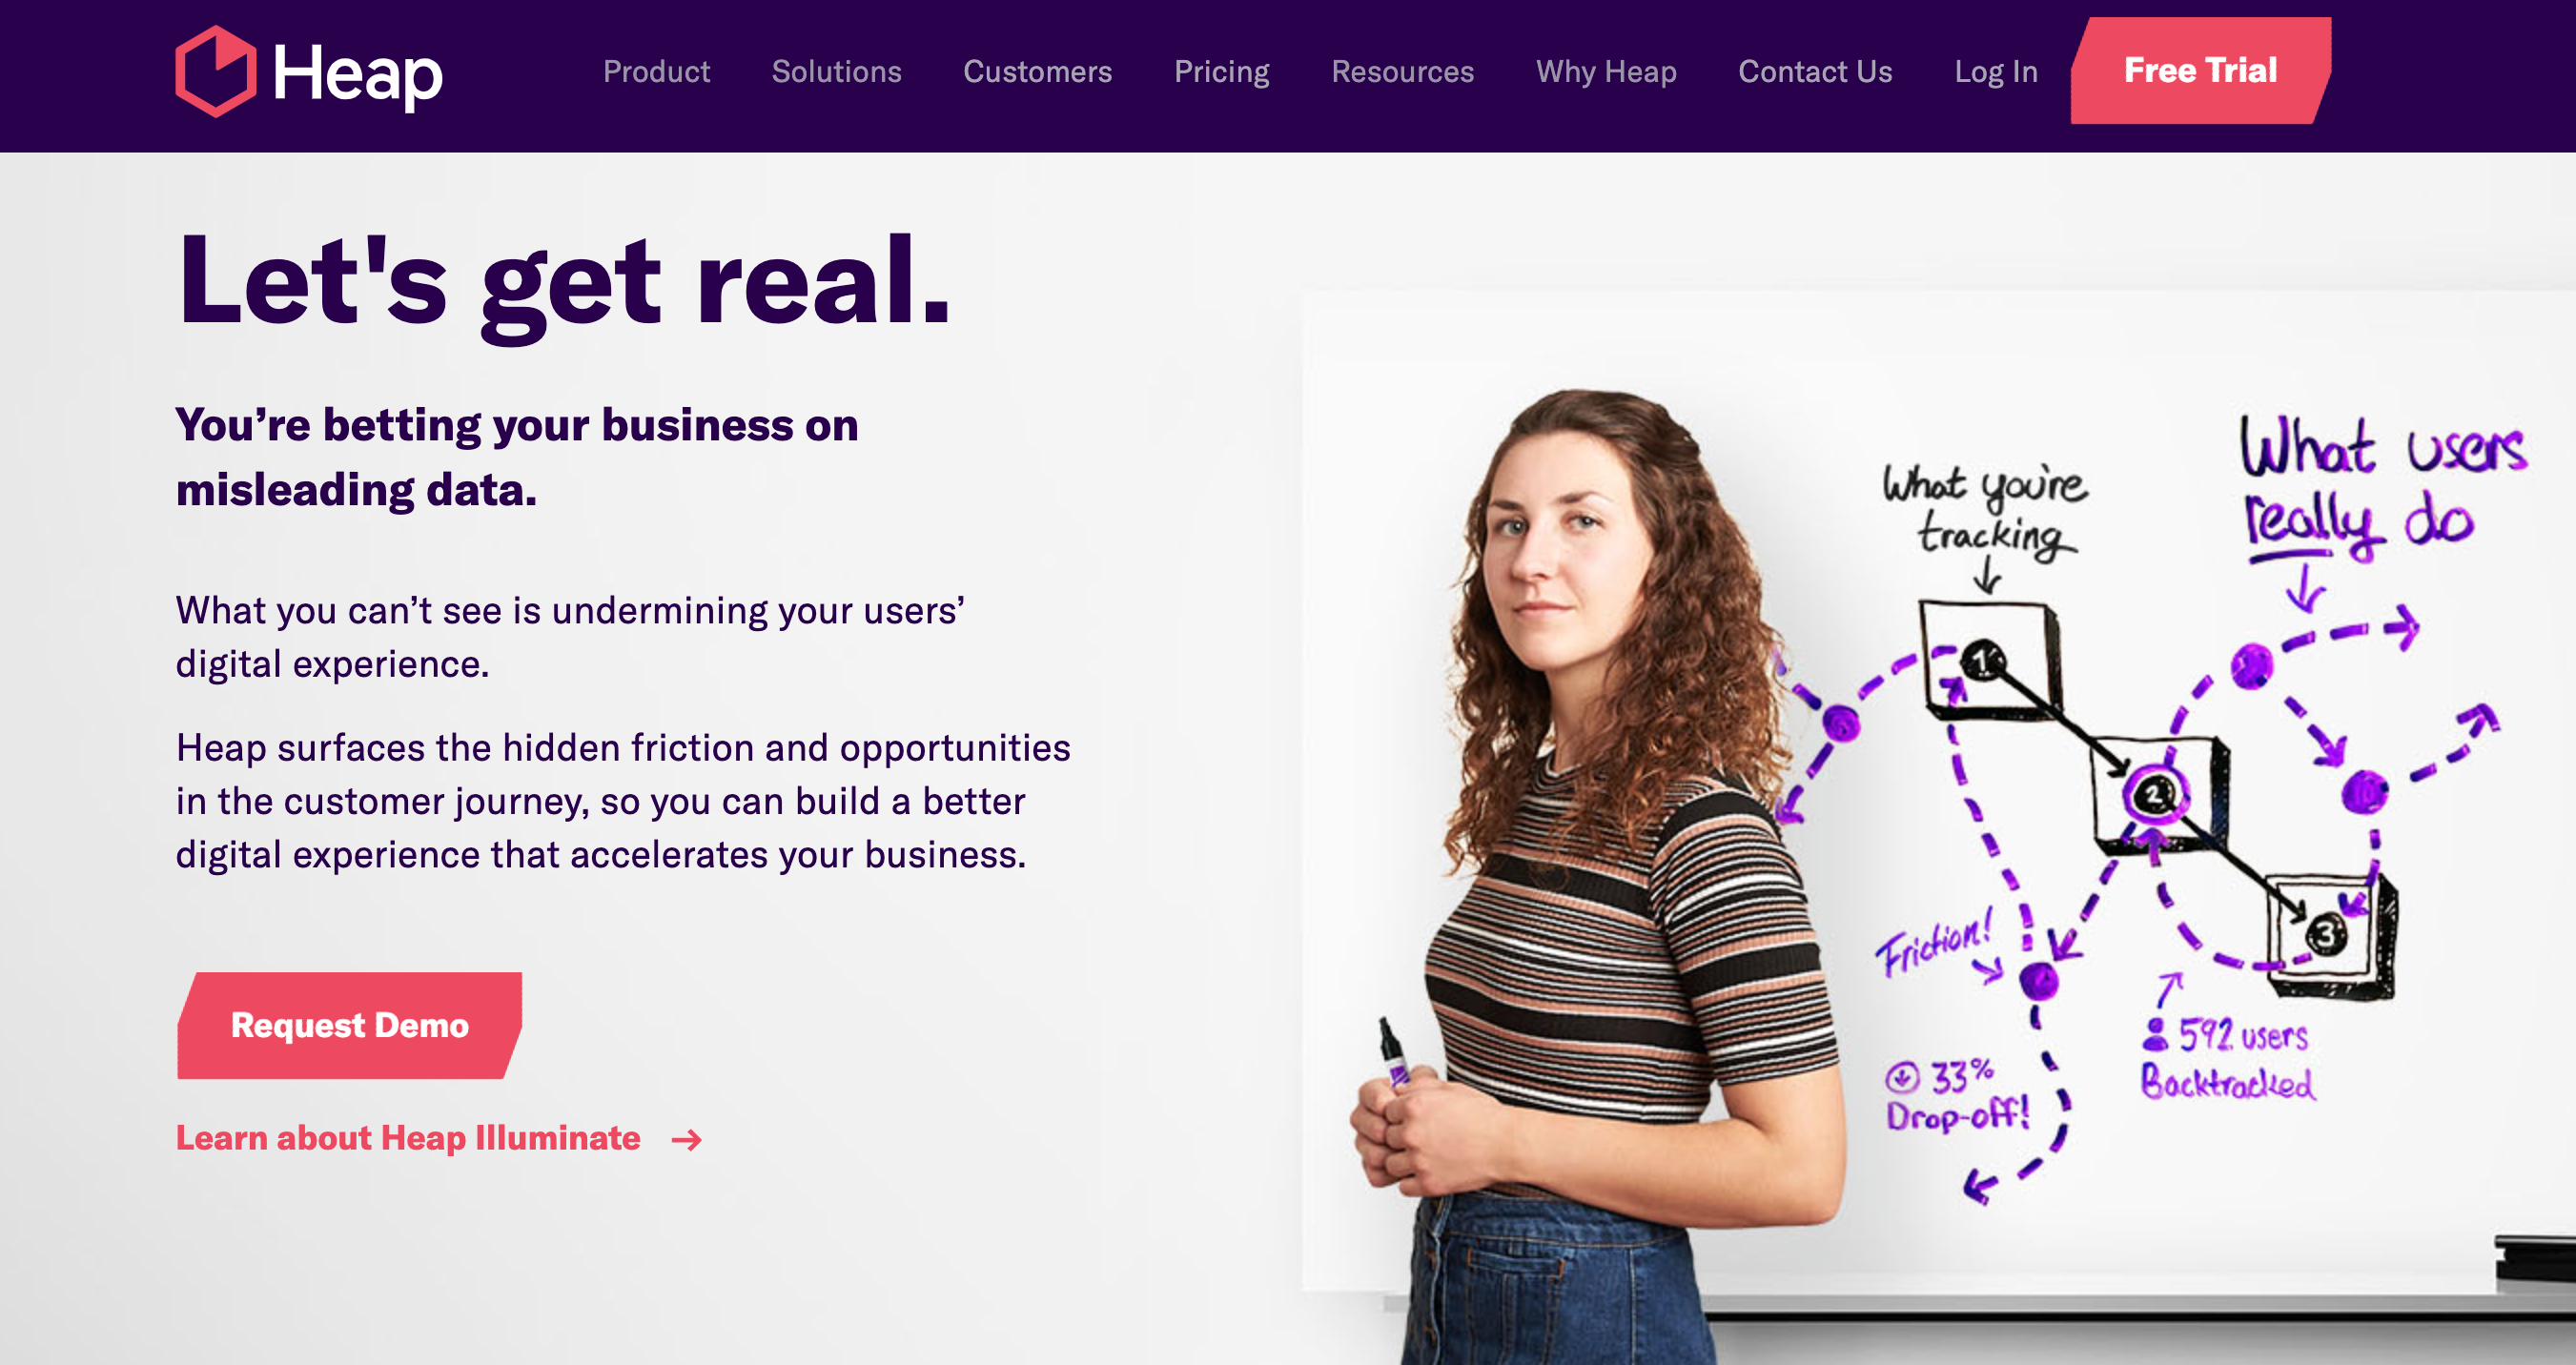The width and height of the screenshot is (2576, 1365).
Task: Toggle the Request Demo overlay
Action: tap(351, 1024)
